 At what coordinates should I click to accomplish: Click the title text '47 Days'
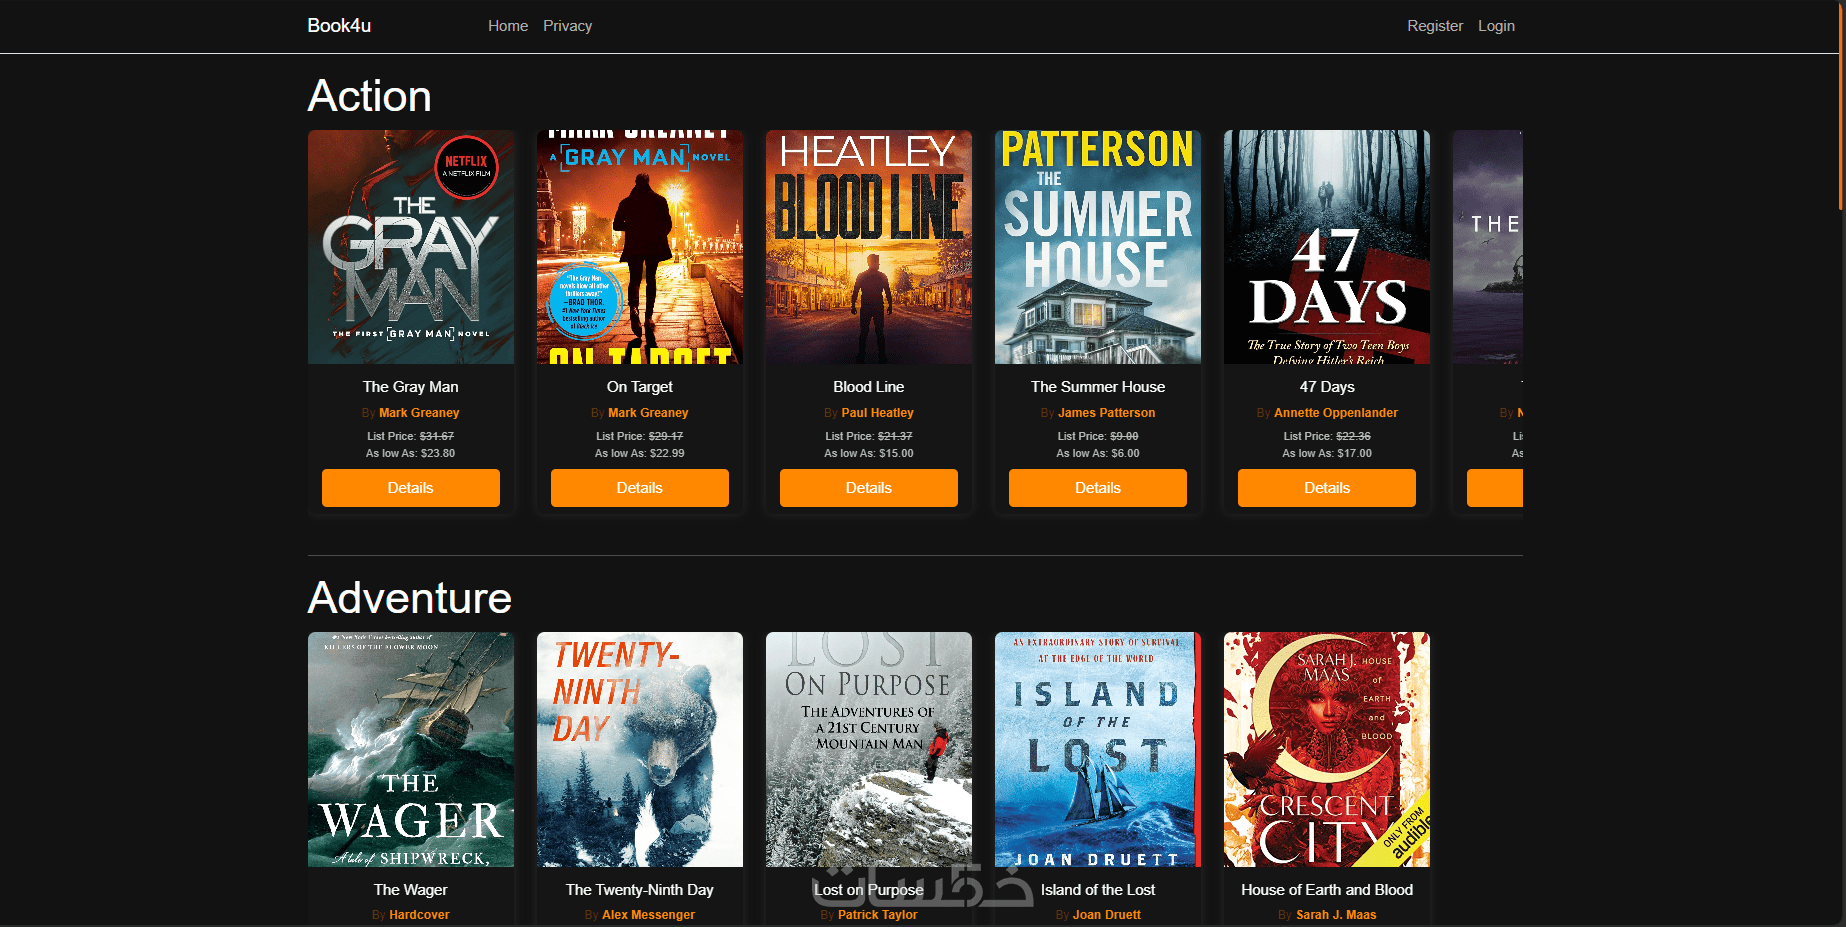1327,387
